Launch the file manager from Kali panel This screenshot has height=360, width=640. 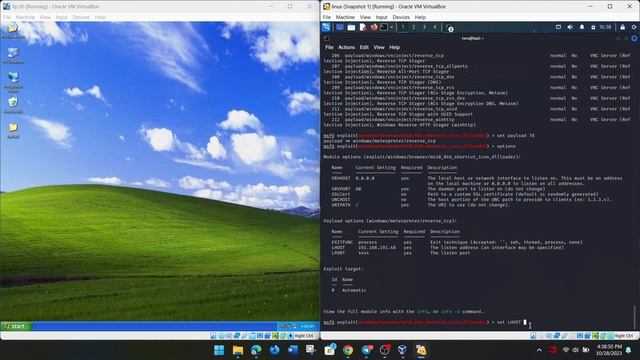351,27
